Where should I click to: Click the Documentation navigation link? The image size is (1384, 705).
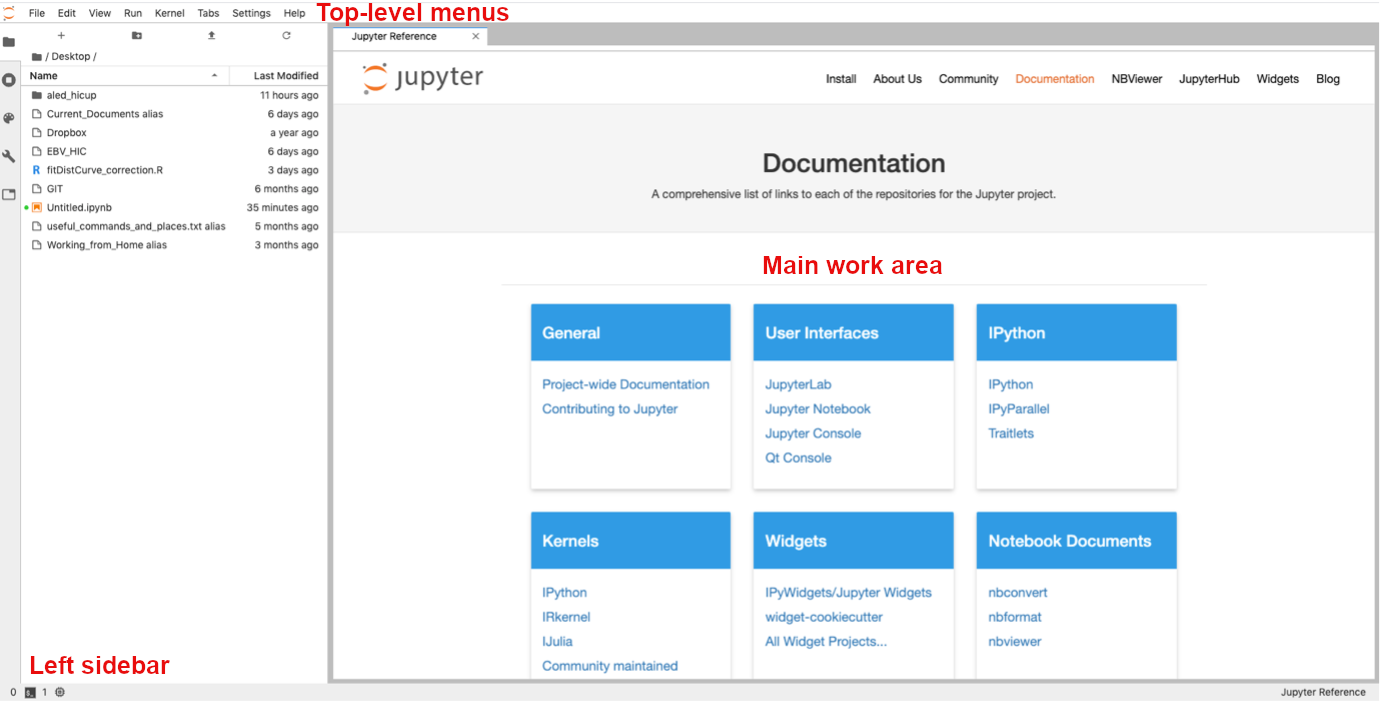click(1055, 79)
